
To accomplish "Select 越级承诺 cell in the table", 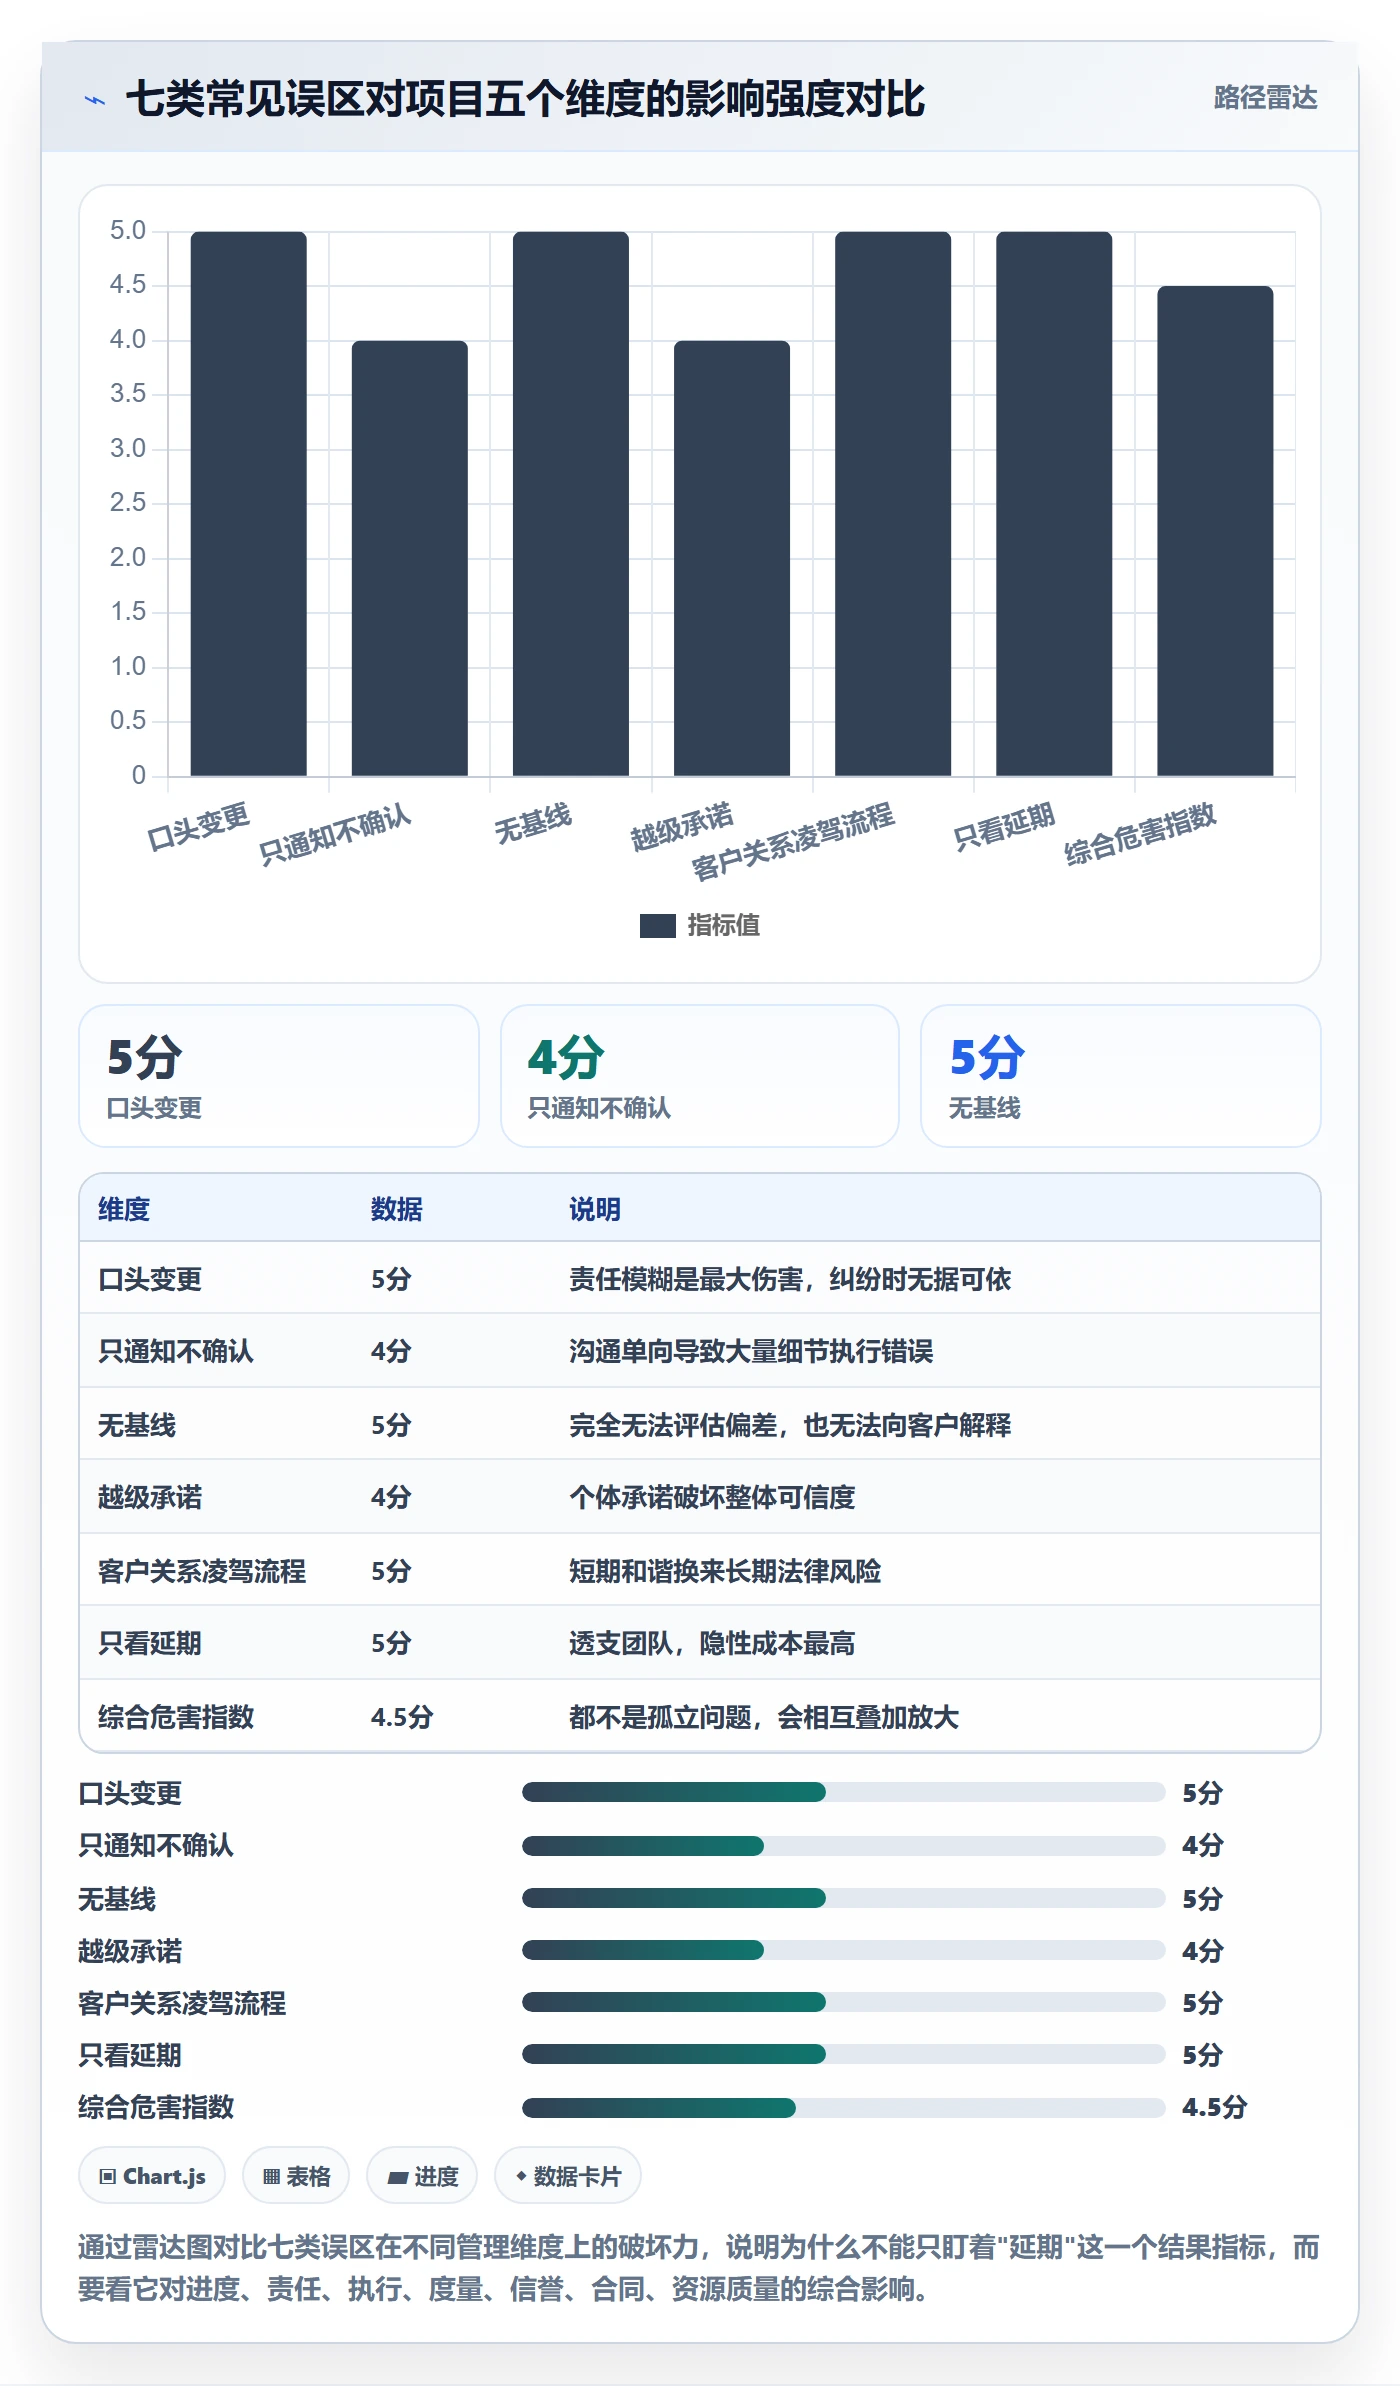I will pos(150,1497).
